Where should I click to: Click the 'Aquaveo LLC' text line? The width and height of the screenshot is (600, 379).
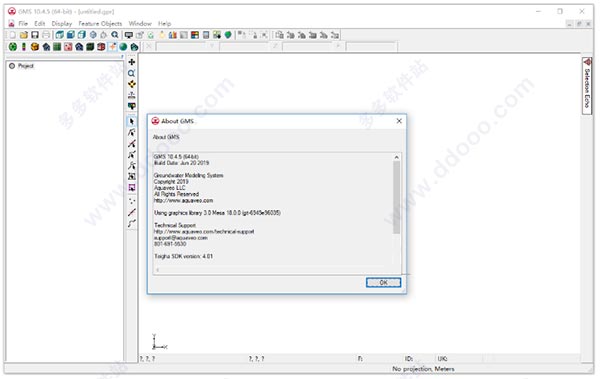coord(170,188)
